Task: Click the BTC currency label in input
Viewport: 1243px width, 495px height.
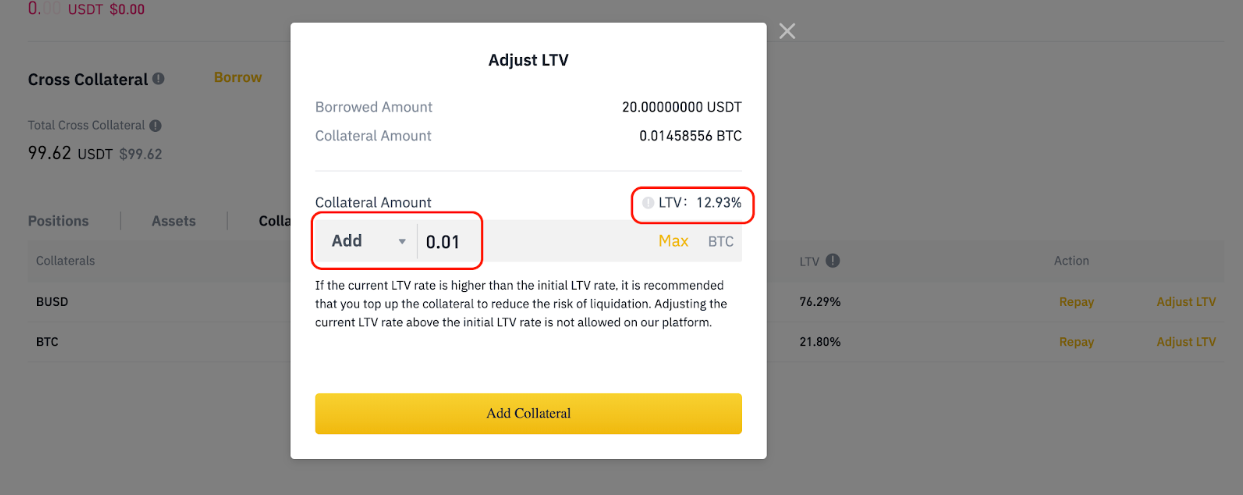Action: 721,241
